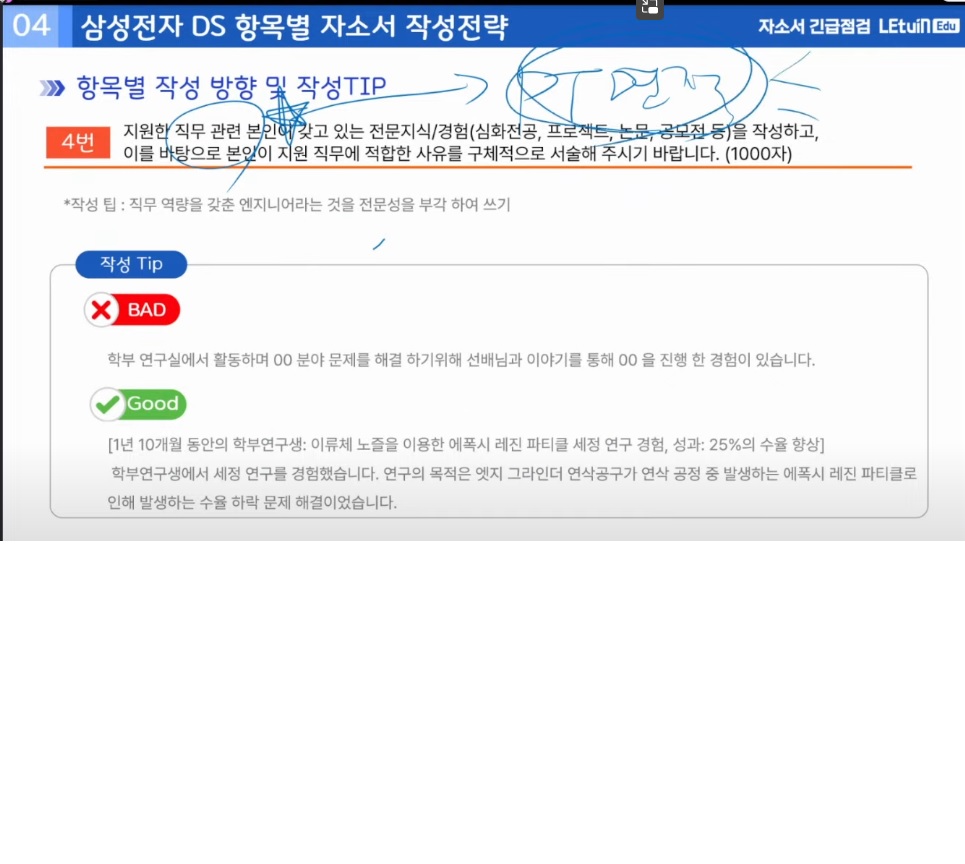This screenshot has height=864, width=965.
Task: Click the picture-in-picture icon at top
Action: (649, 9)
